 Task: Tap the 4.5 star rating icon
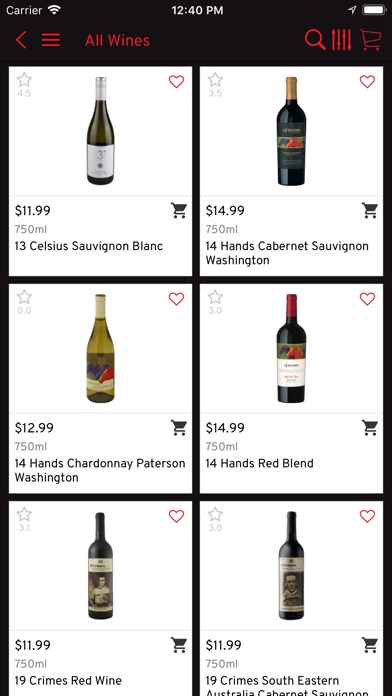point(24,80)
